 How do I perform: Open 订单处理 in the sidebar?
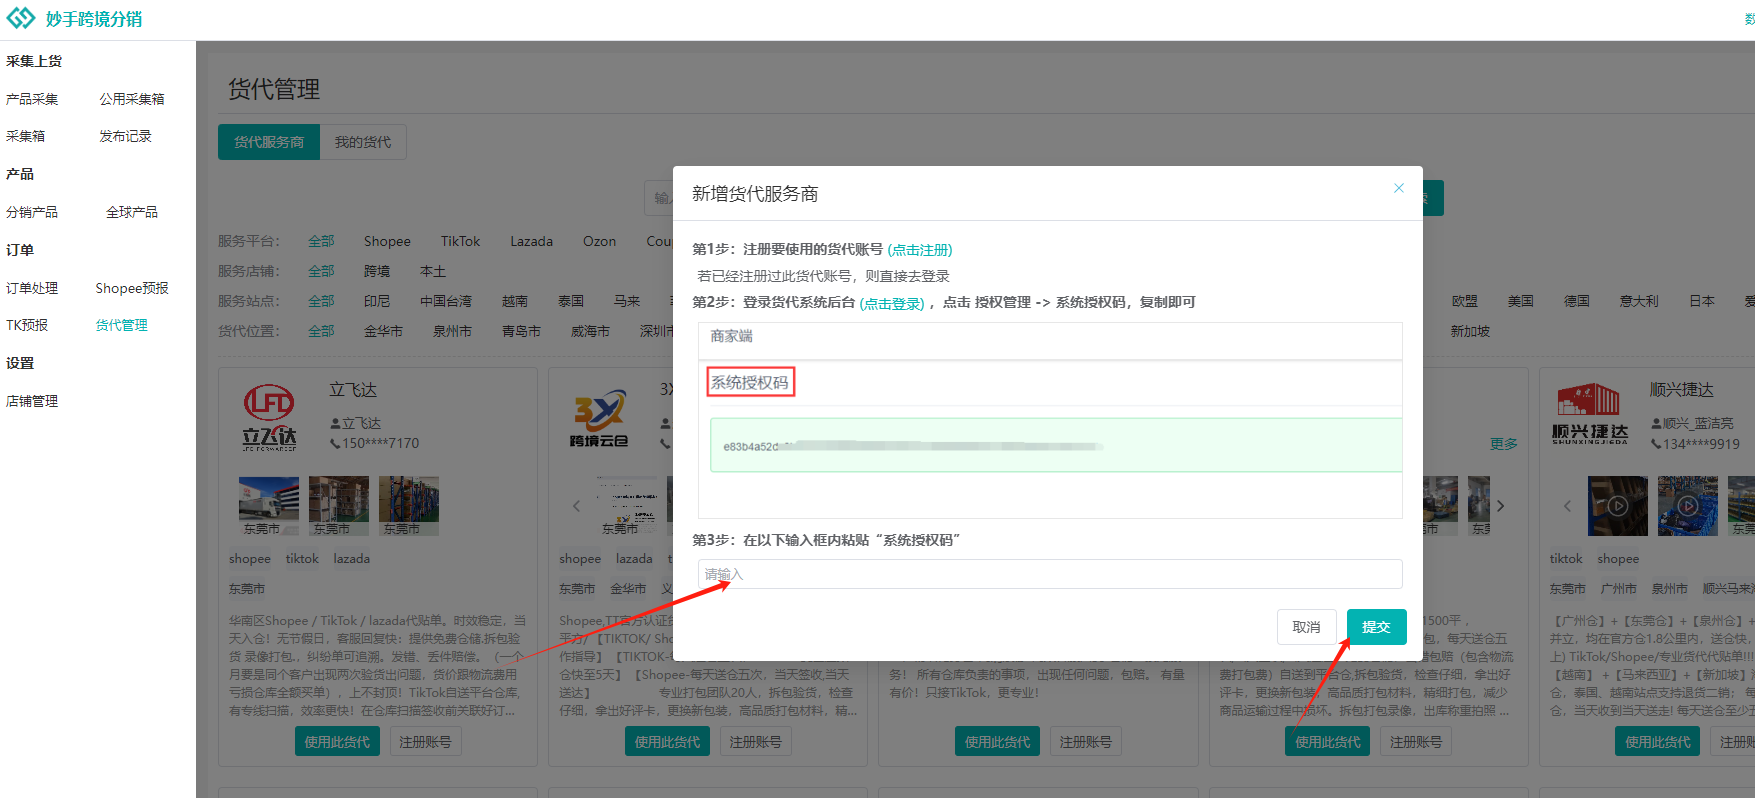32,288
